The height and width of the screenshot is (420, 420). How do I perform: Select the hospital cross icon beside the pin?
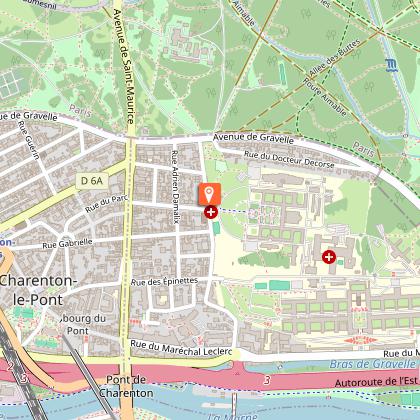211,212
